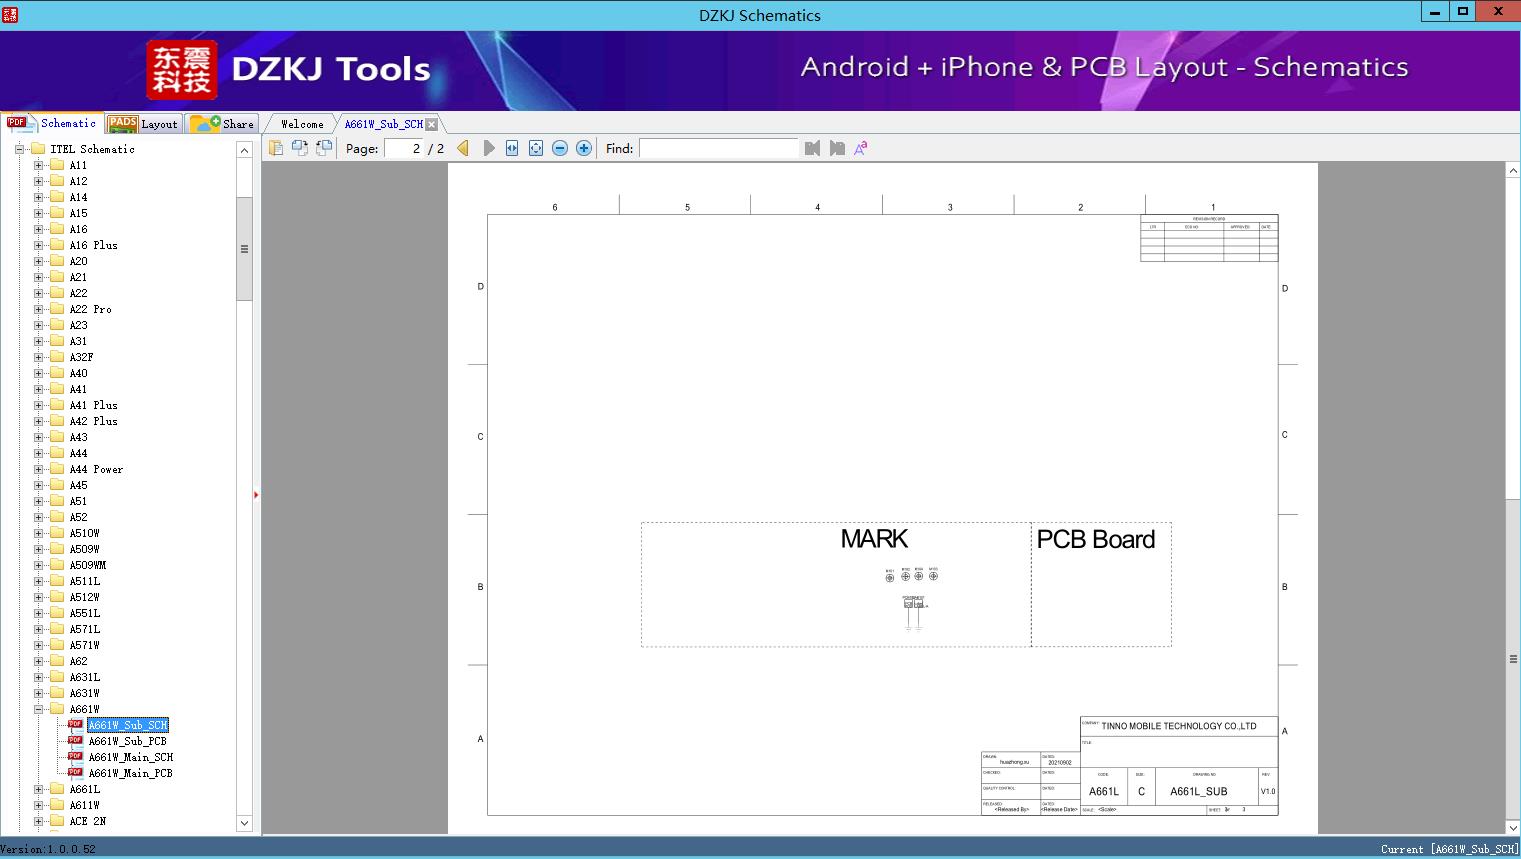
Task: Click the app icon in title bar
Action: (x=12, y=14)
